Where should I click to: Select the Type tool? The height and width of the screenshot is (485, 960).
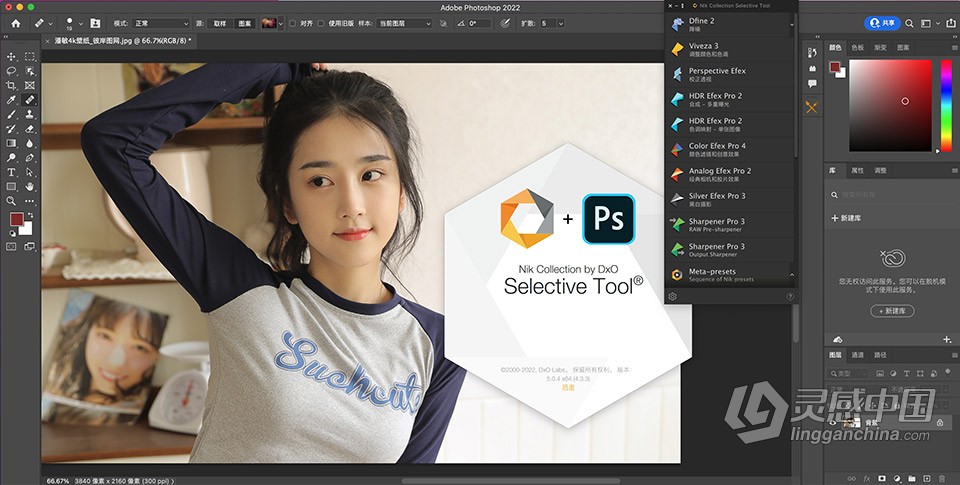click(11, 173)
